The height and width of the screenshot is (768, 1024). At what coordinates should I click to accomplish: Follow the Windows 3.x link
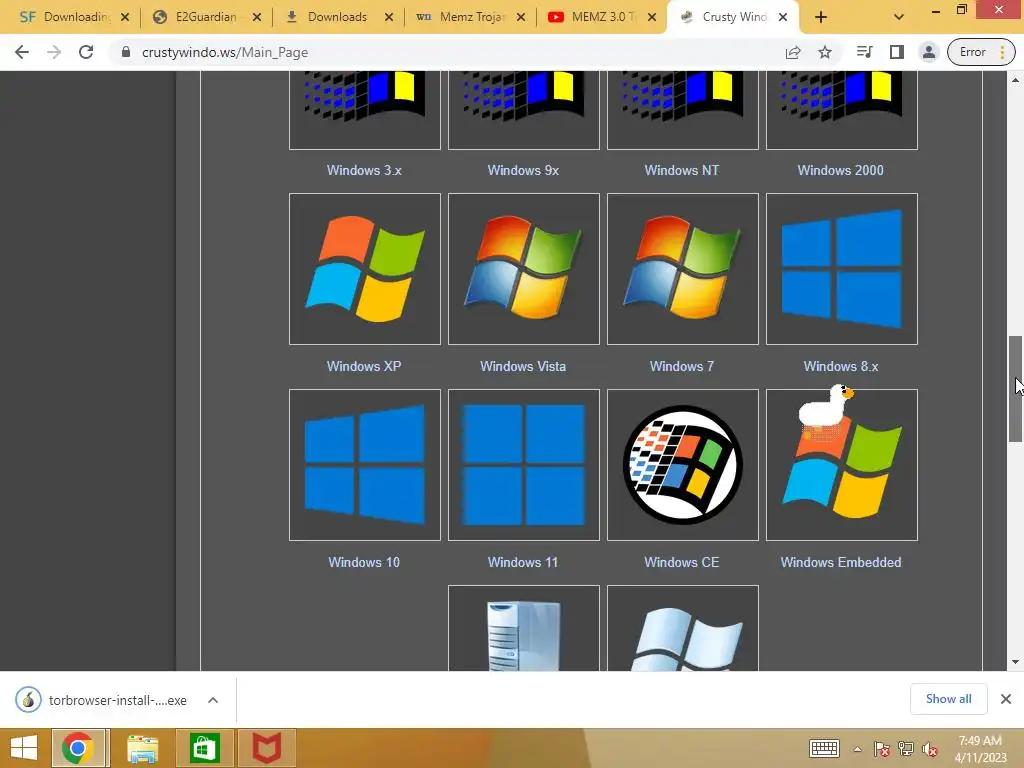364,170
